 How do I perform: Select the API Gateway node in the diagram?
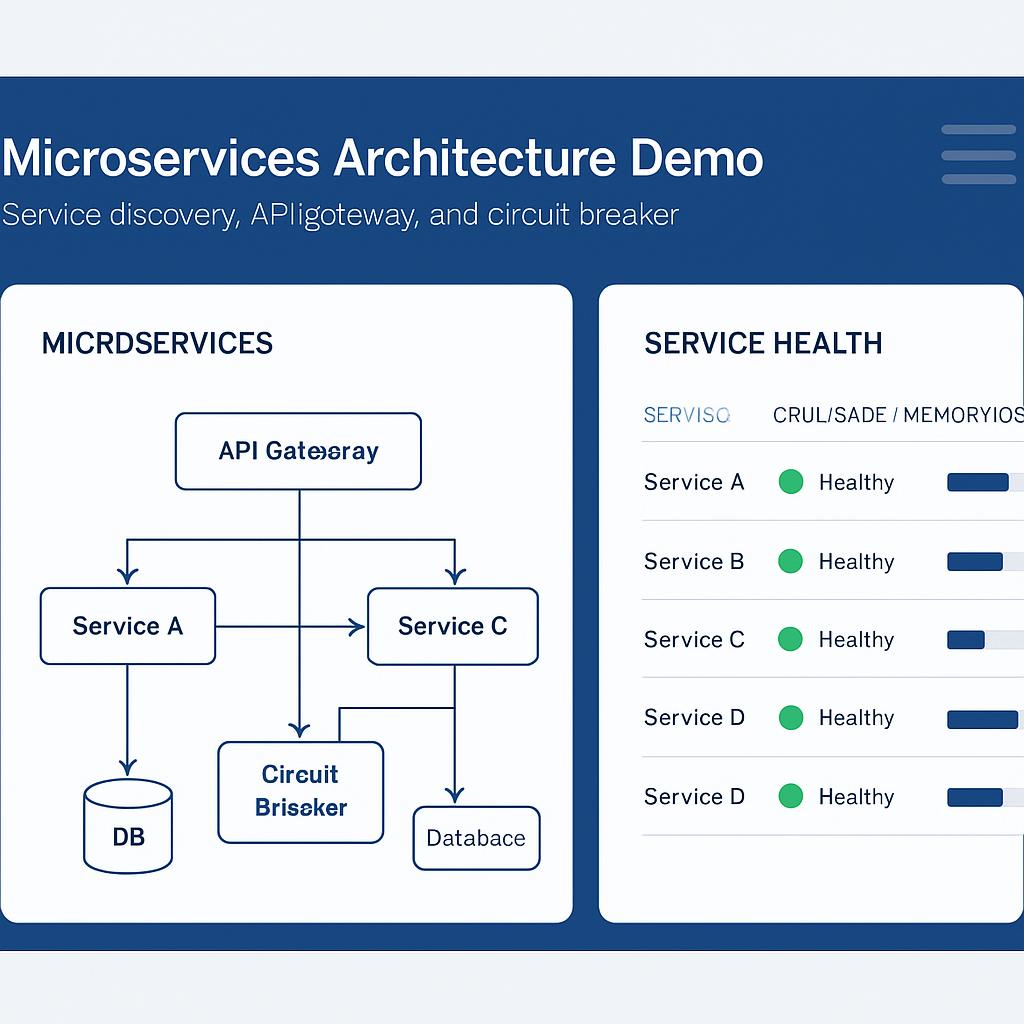tap(298, 451)
